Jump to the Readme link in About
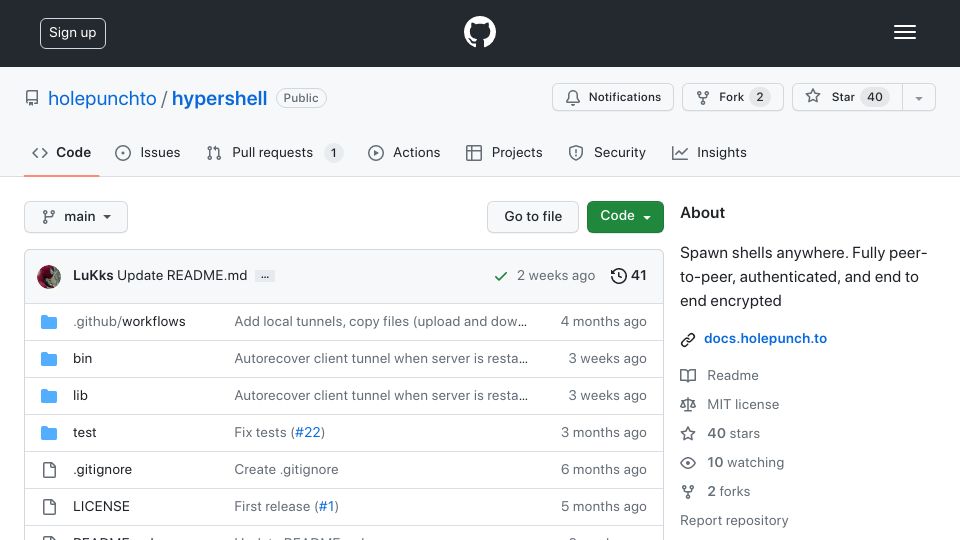Viewport: 960px width, 540px height. (x=732, y=375)
